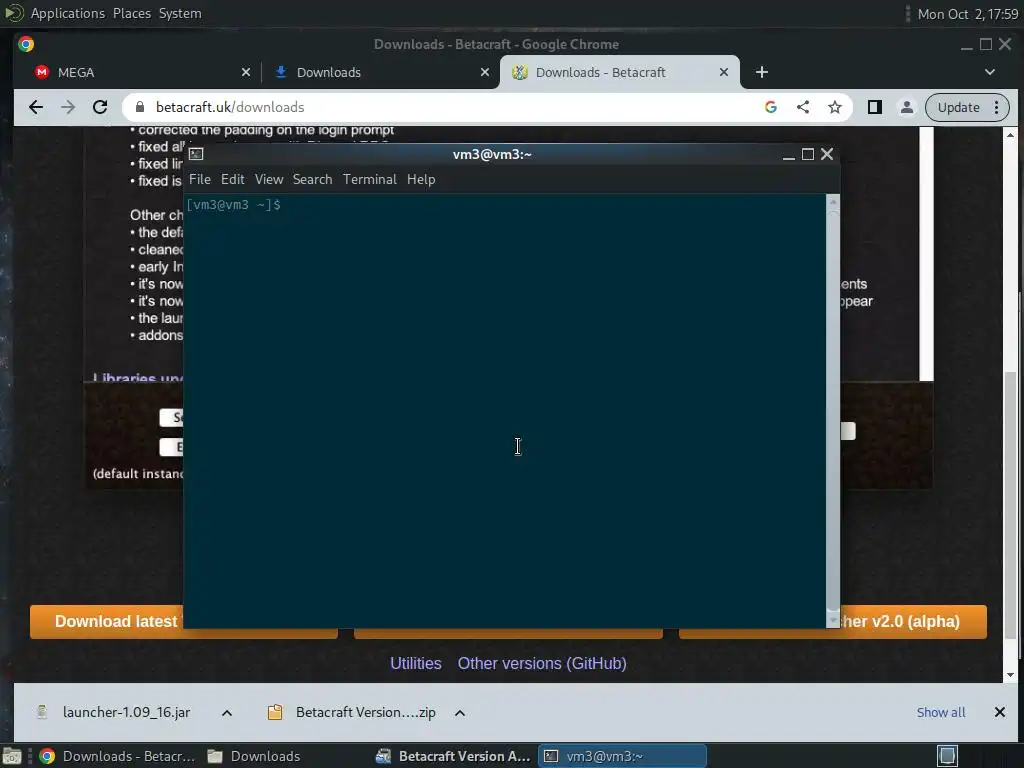Open Other versions (GitHub) link

[x=542, y=664]
